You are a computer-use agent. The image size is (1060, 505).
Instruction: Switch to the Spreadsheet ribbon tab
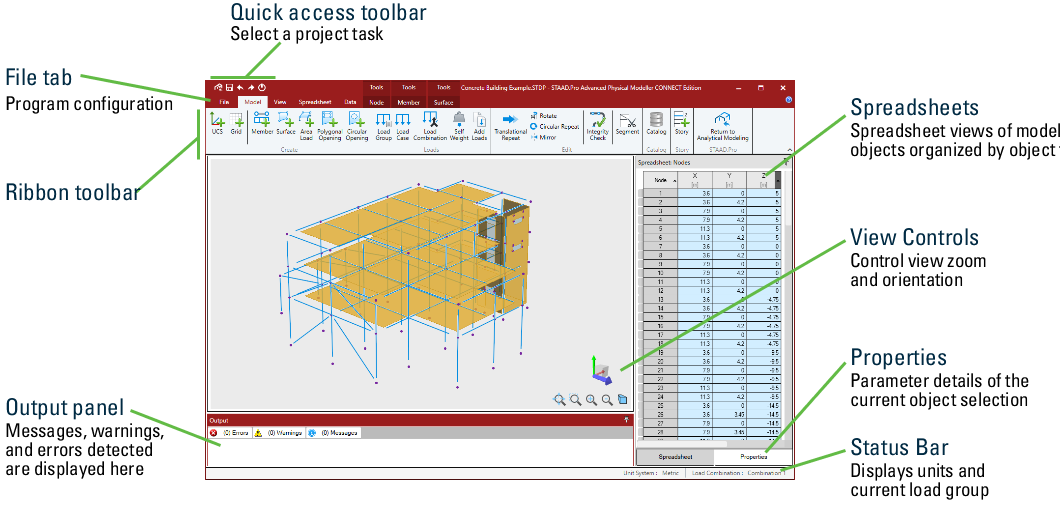(314, 102)
